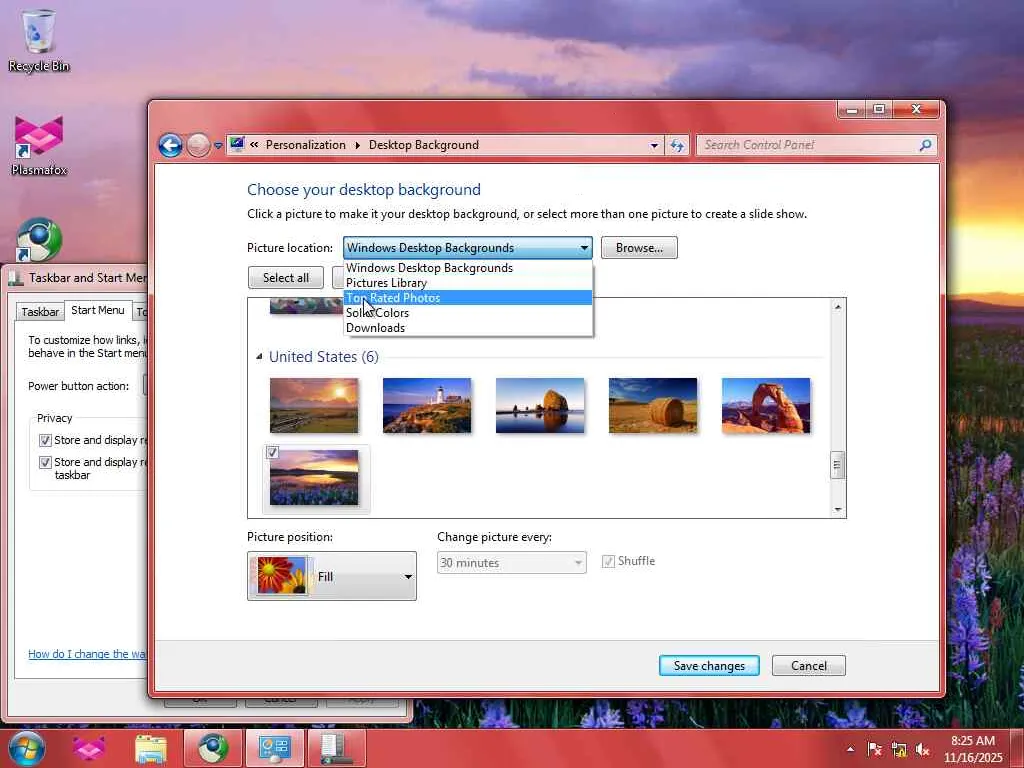Collapse the Picture location dropdown arrow
The height and width of the screenshot is (768, 1024).
pyautogui.click(x=584, y=248)
